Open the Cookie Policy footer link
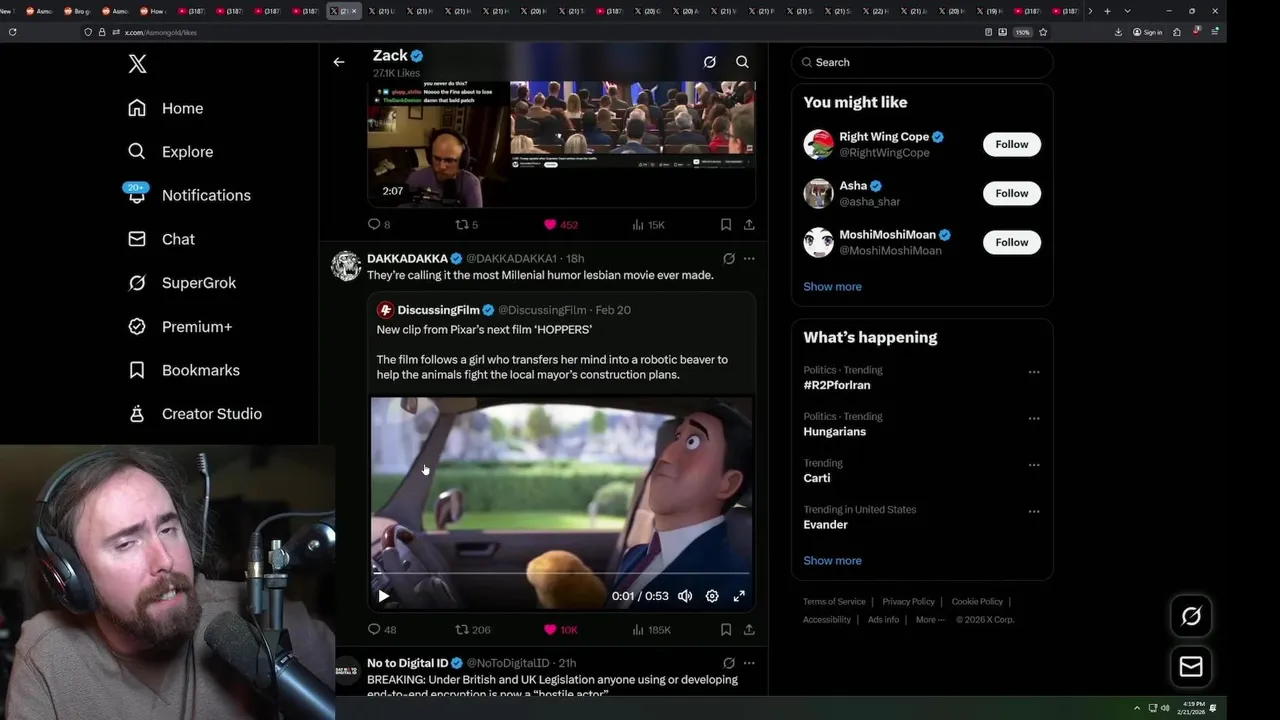Viewport: 1280px width, 720px height. point(977,602)
